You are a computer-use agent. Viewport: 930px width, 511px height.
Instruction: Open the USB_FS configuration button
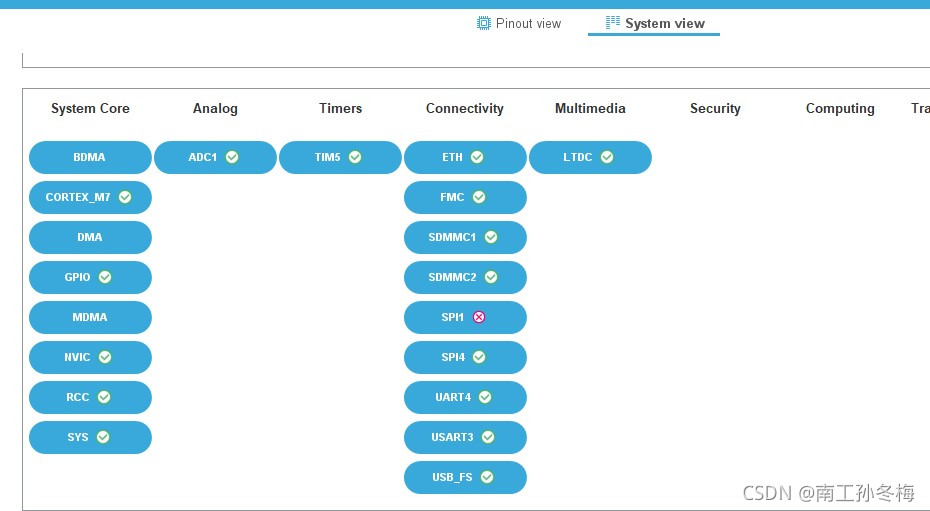tap(465, 477)
